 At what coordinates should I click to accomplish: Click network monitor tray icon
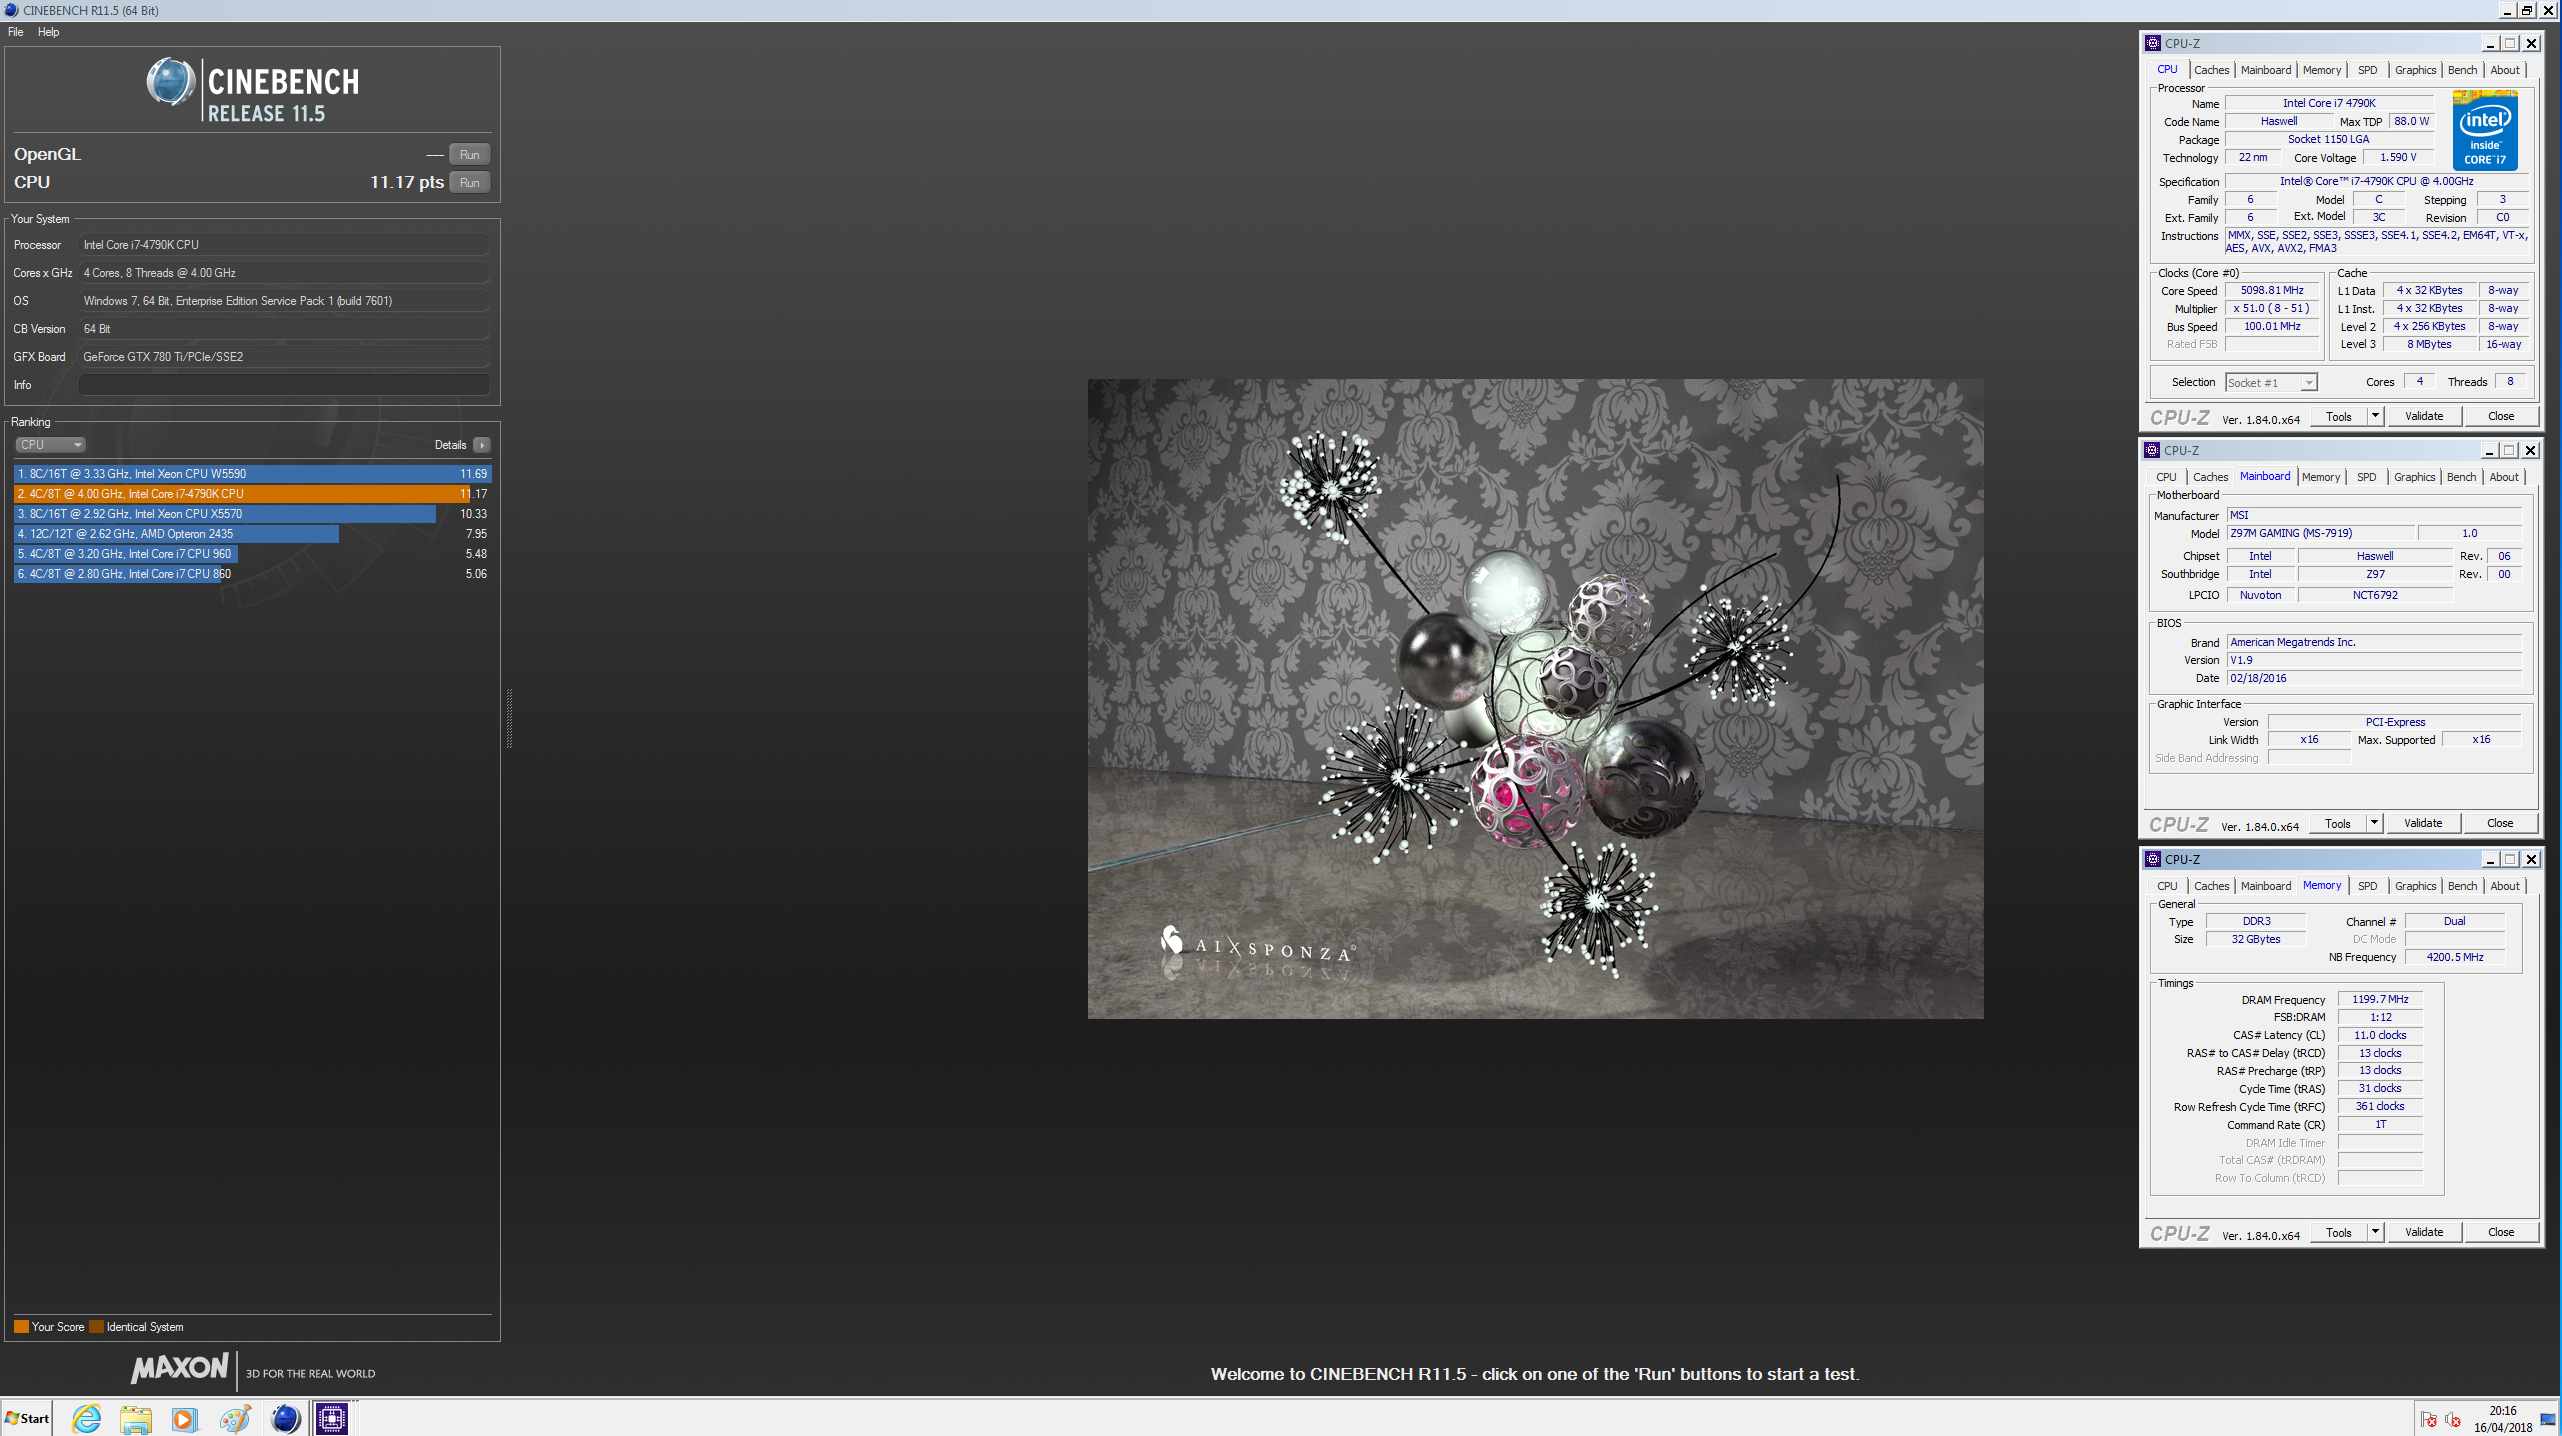tap(2548, 1419)
